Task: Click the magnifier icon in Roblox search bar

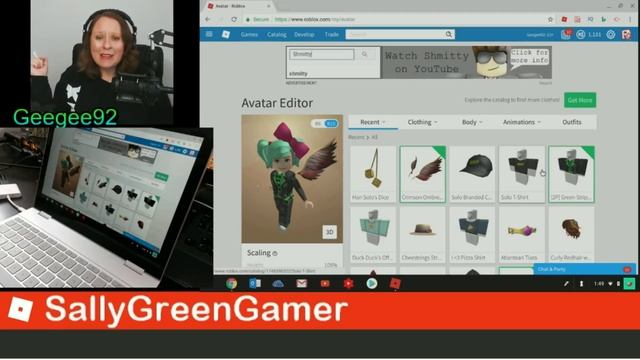Action: click(449, 34)
